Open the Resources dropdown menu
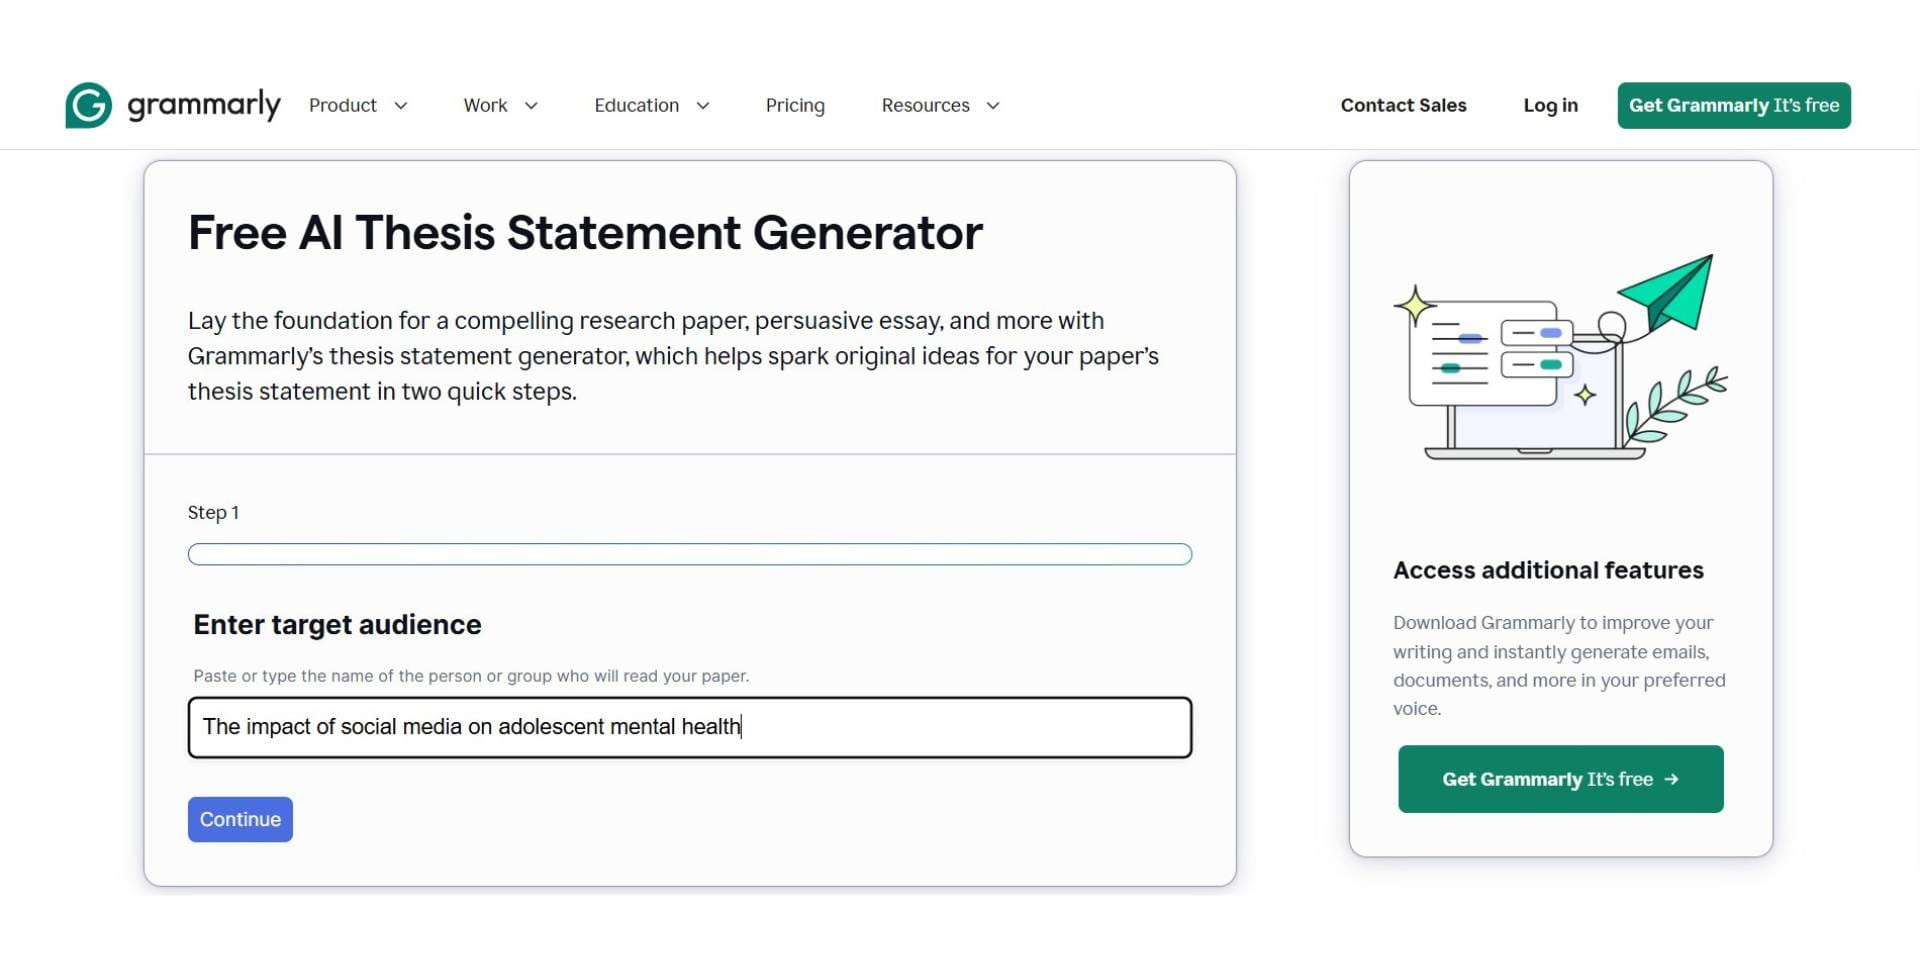The image size is (1920, 960). pos(938,105)
